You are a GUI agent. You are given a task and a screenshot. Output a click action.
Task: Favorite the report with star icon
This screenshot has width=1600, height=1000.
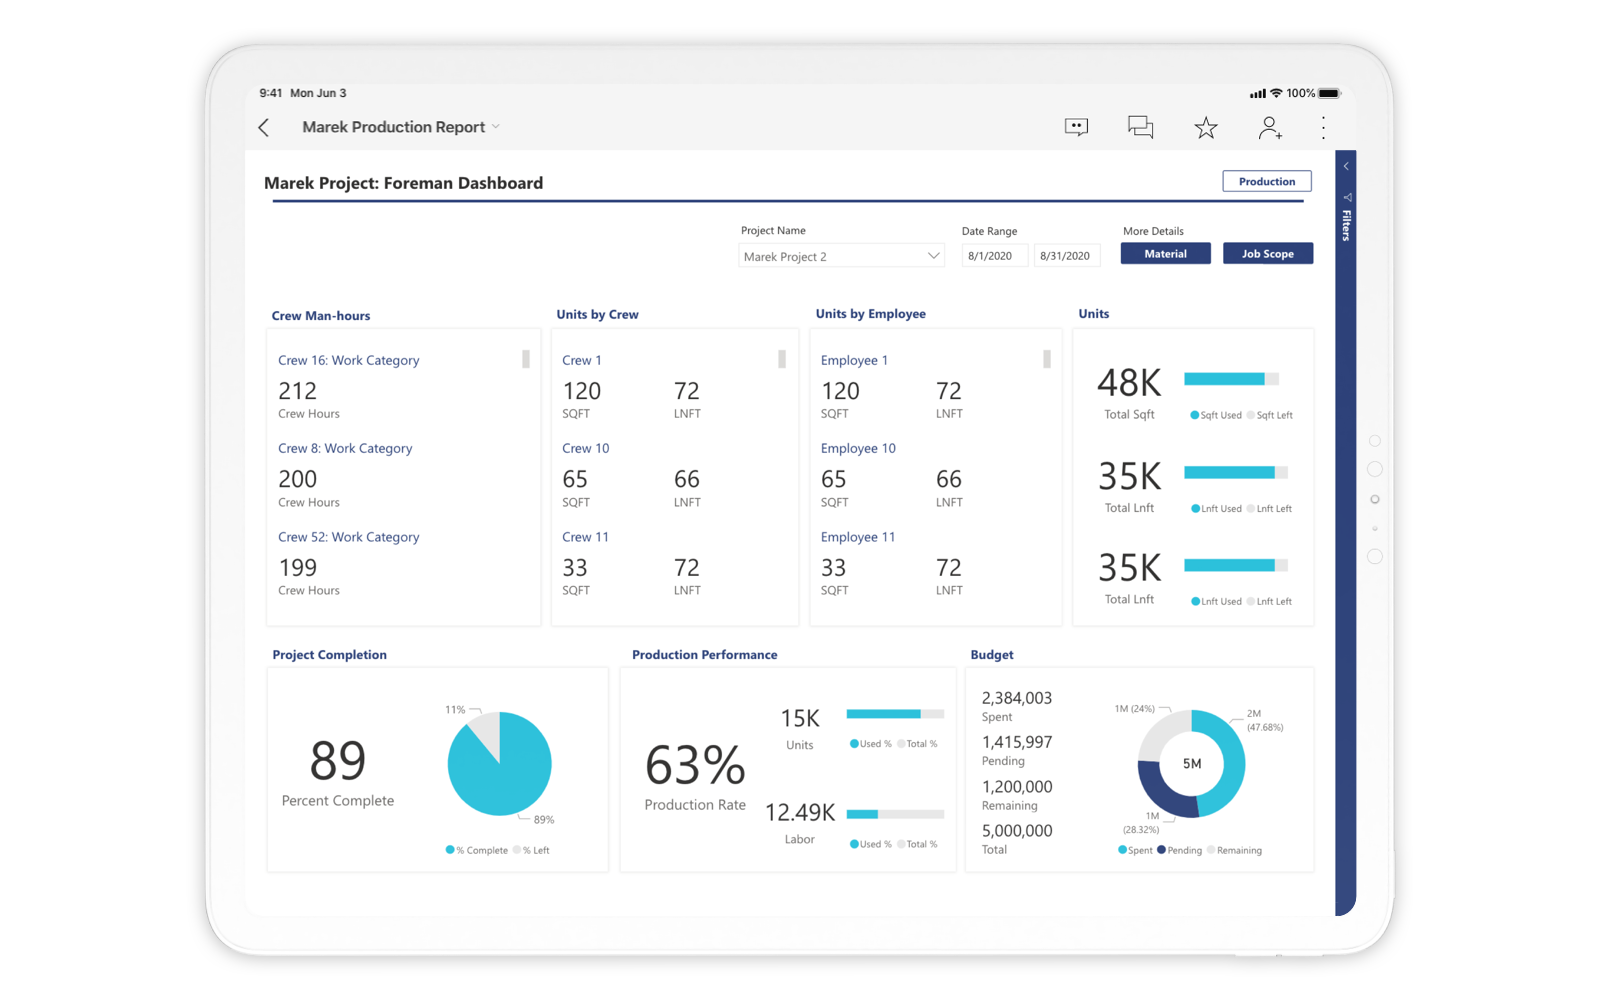pos(1206,127)
